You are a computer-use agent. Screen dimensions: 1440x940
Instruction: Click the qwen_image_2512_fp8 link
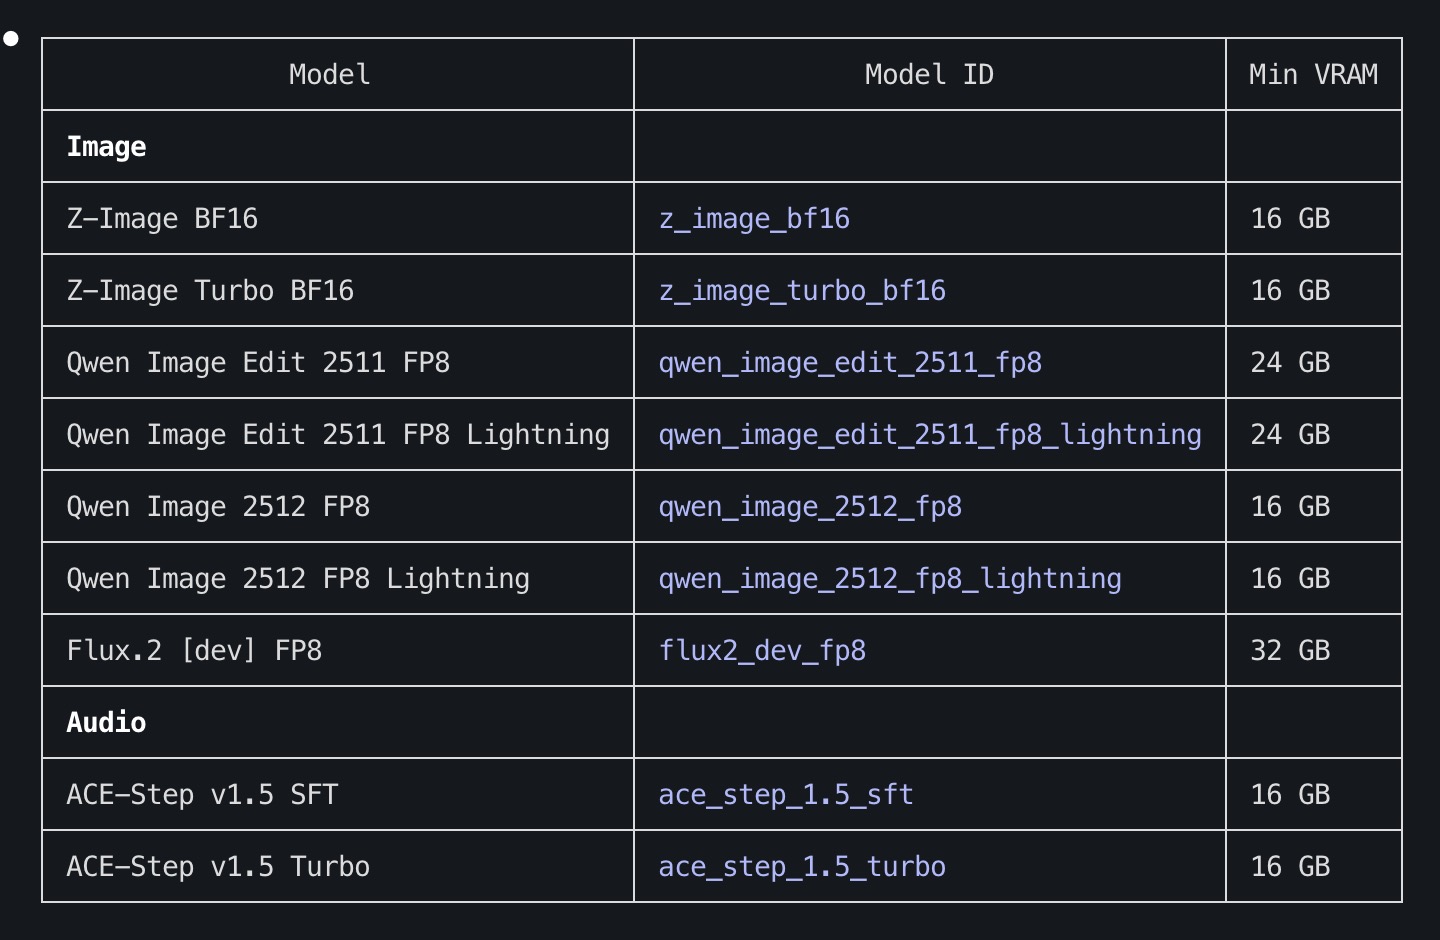[810, 507]
